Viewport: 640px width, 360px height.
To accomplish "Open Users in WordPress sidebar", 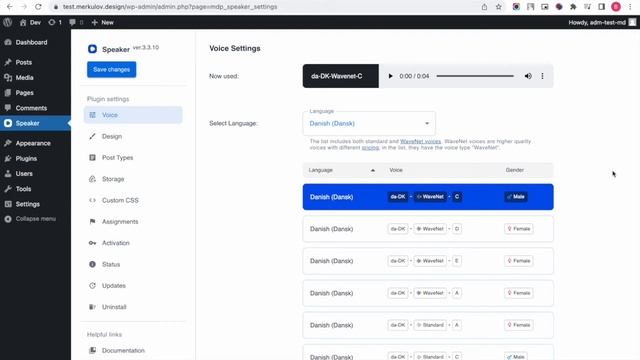I will click(x=36, y=173).
